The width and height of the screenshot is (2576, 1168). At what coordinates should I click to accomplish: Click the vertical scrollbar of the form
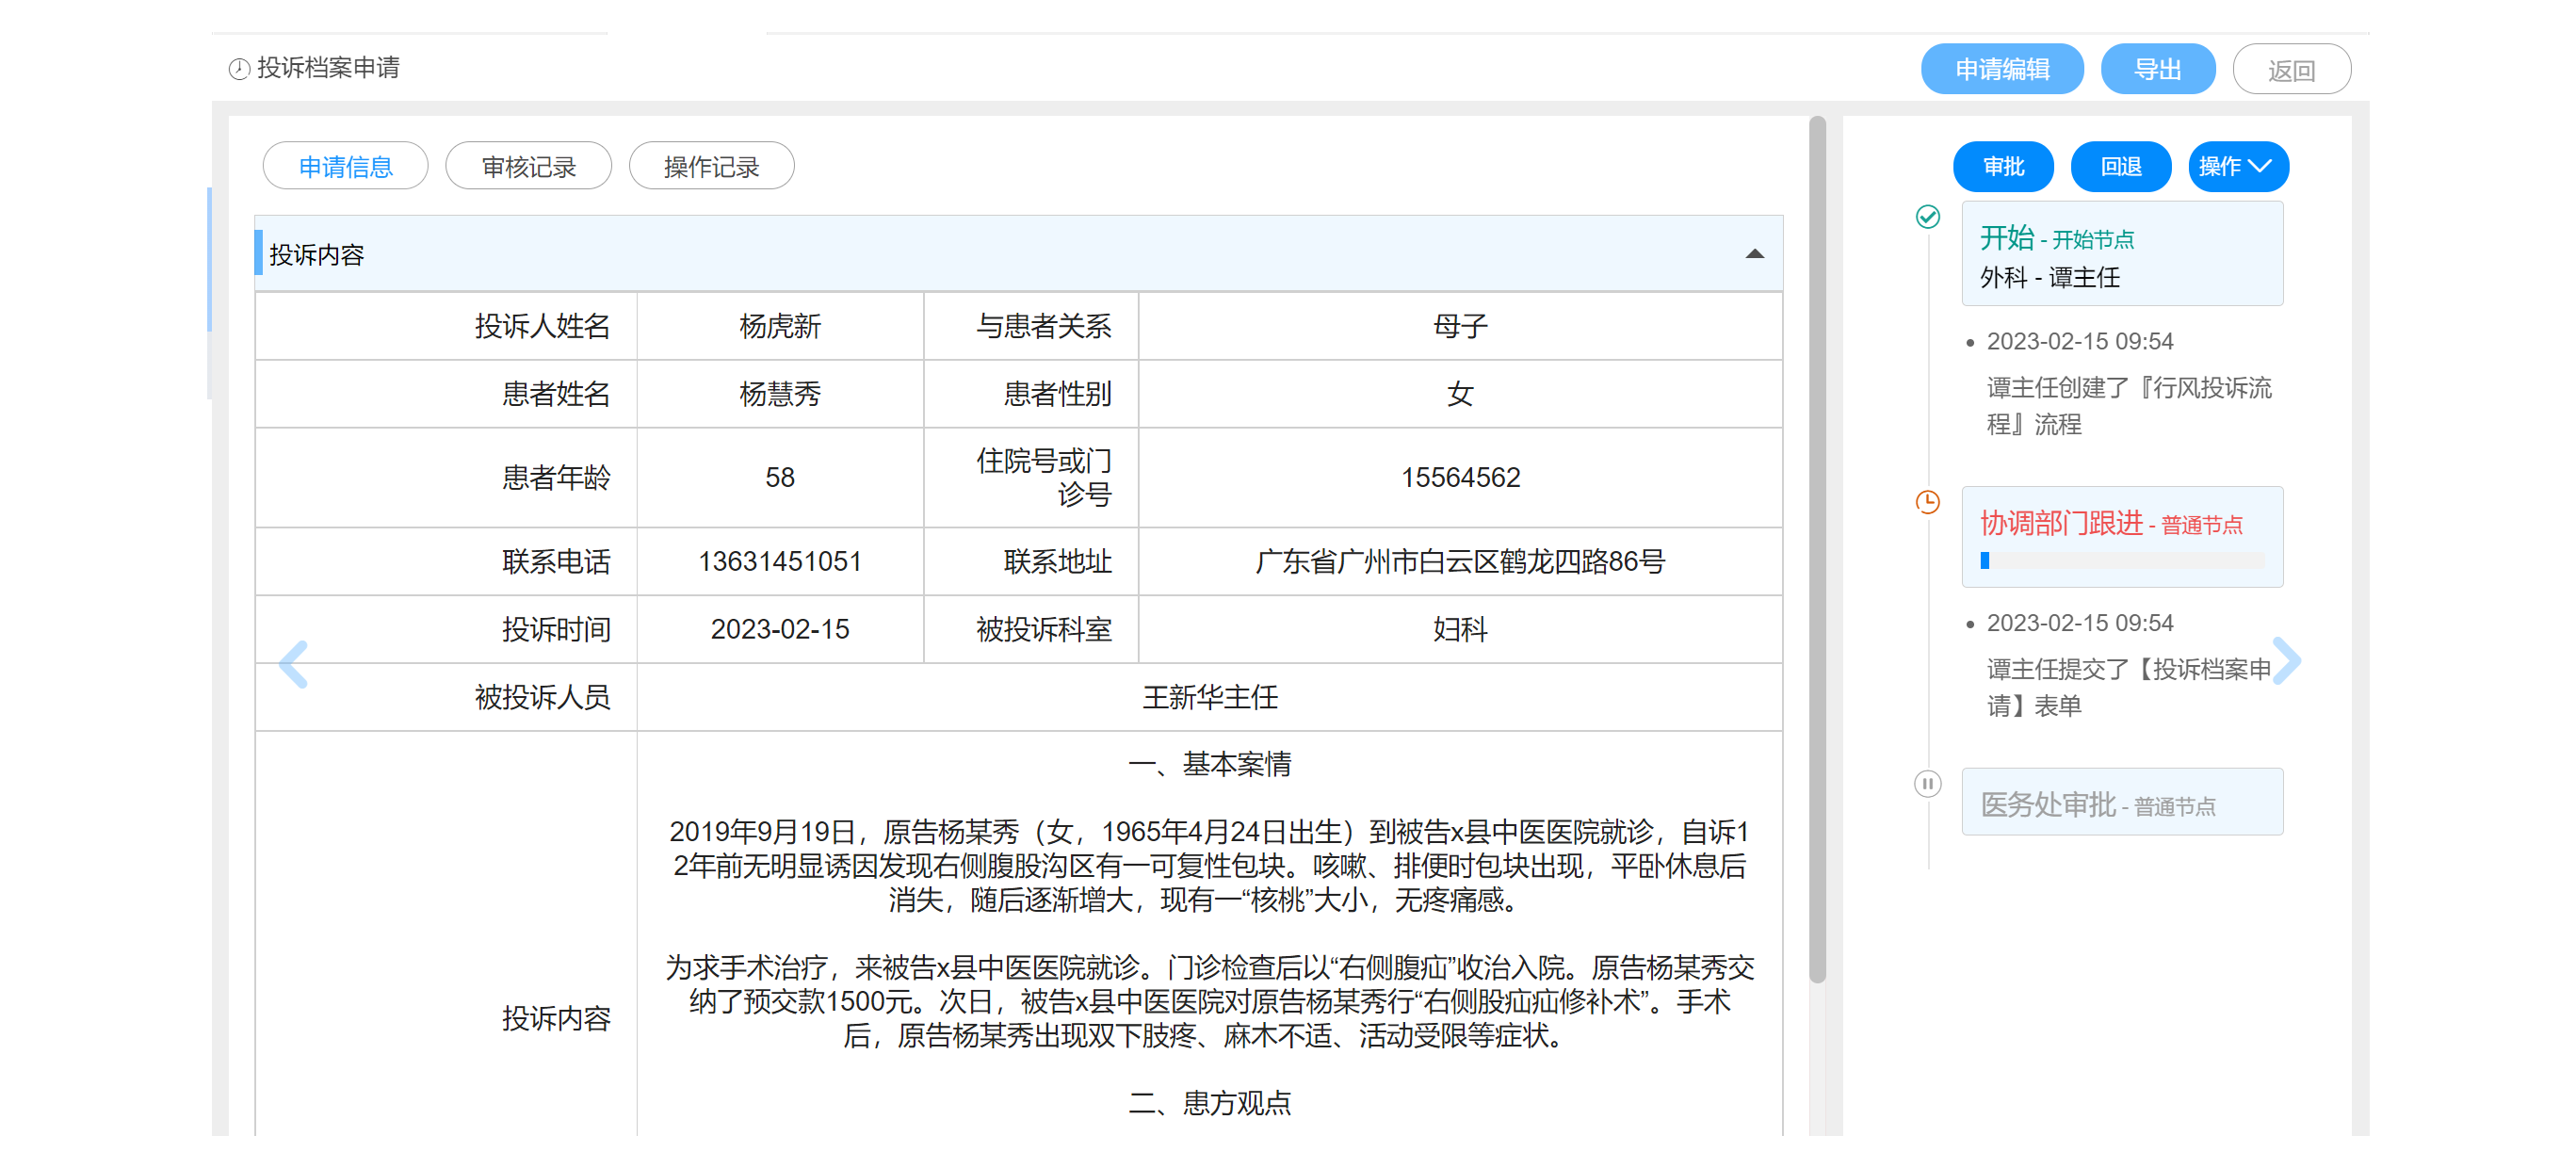[x=1817, y=550]
